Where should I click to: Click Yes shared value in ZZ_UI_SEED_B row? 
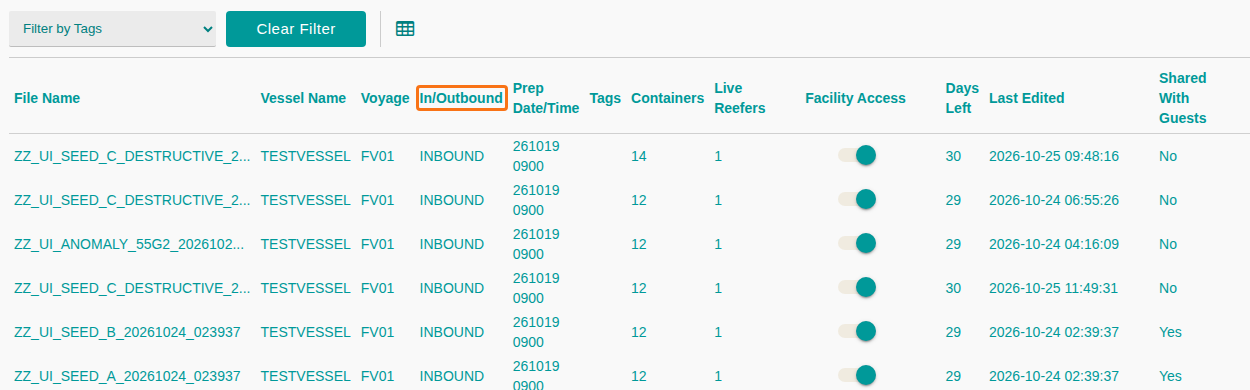coord(1170,332)
